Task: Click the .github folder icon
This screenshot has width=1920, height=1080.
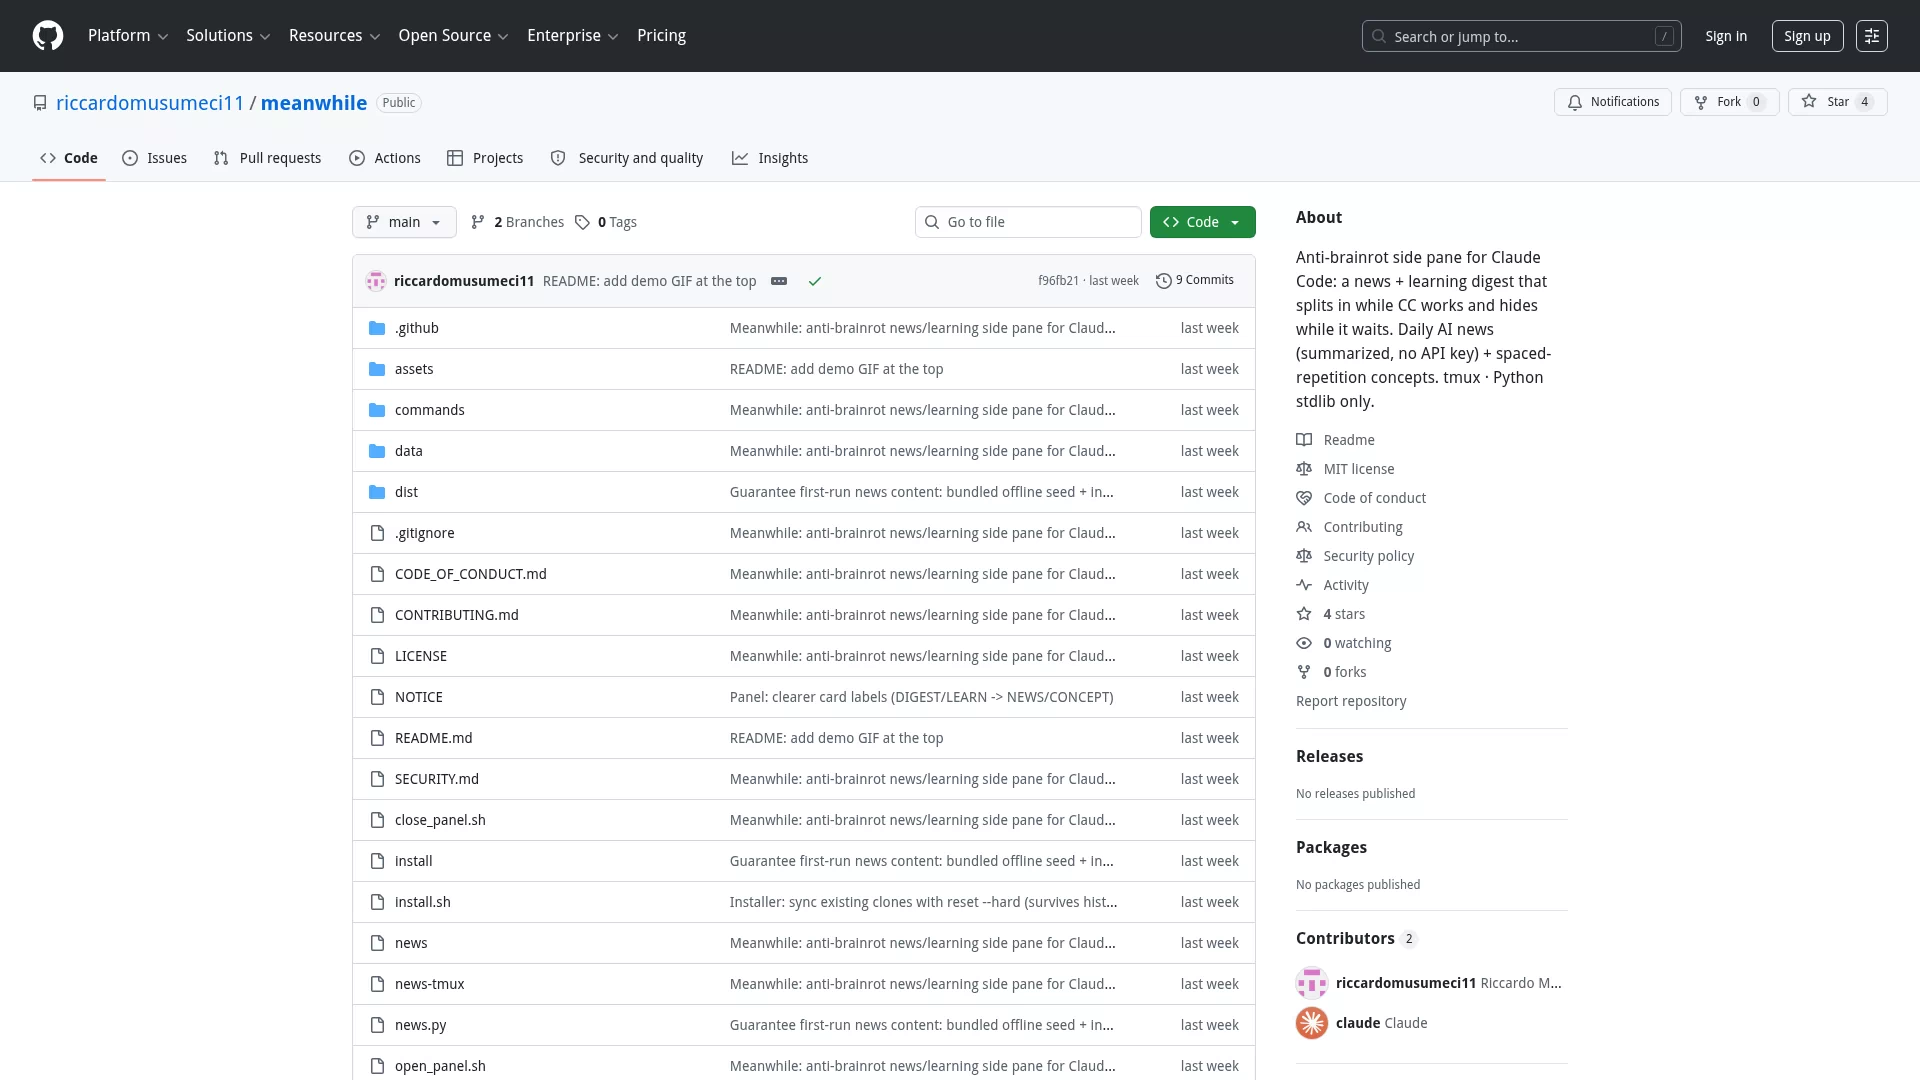Action: click(x=377, y=328)
